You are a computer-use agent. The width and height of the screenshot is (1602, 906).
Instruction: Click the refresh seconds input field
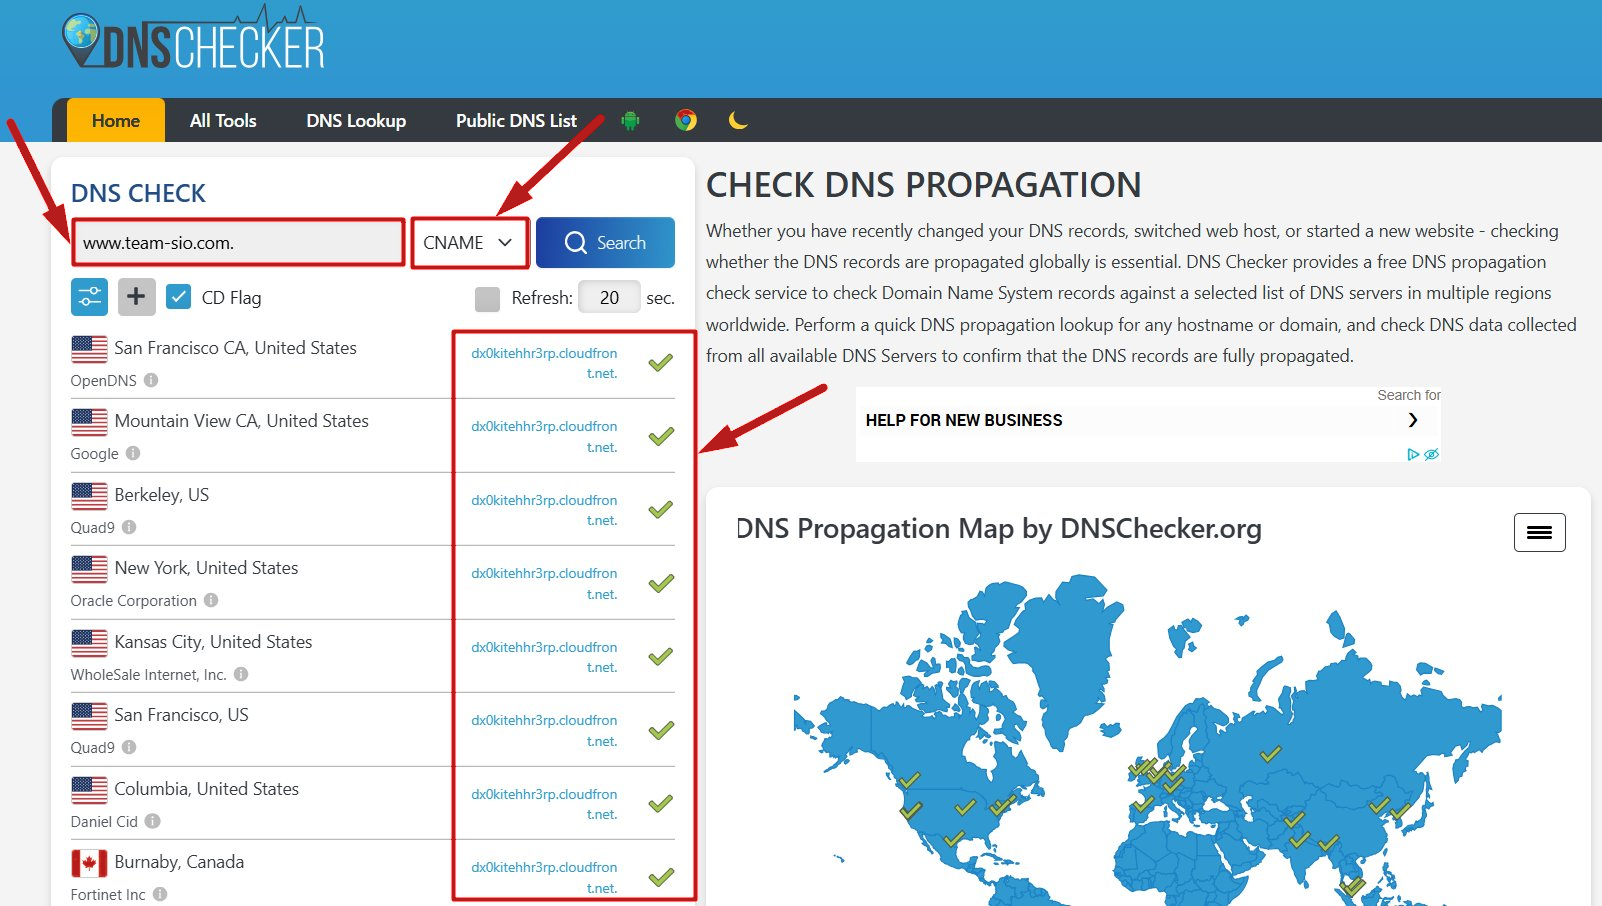pos(609,297)
